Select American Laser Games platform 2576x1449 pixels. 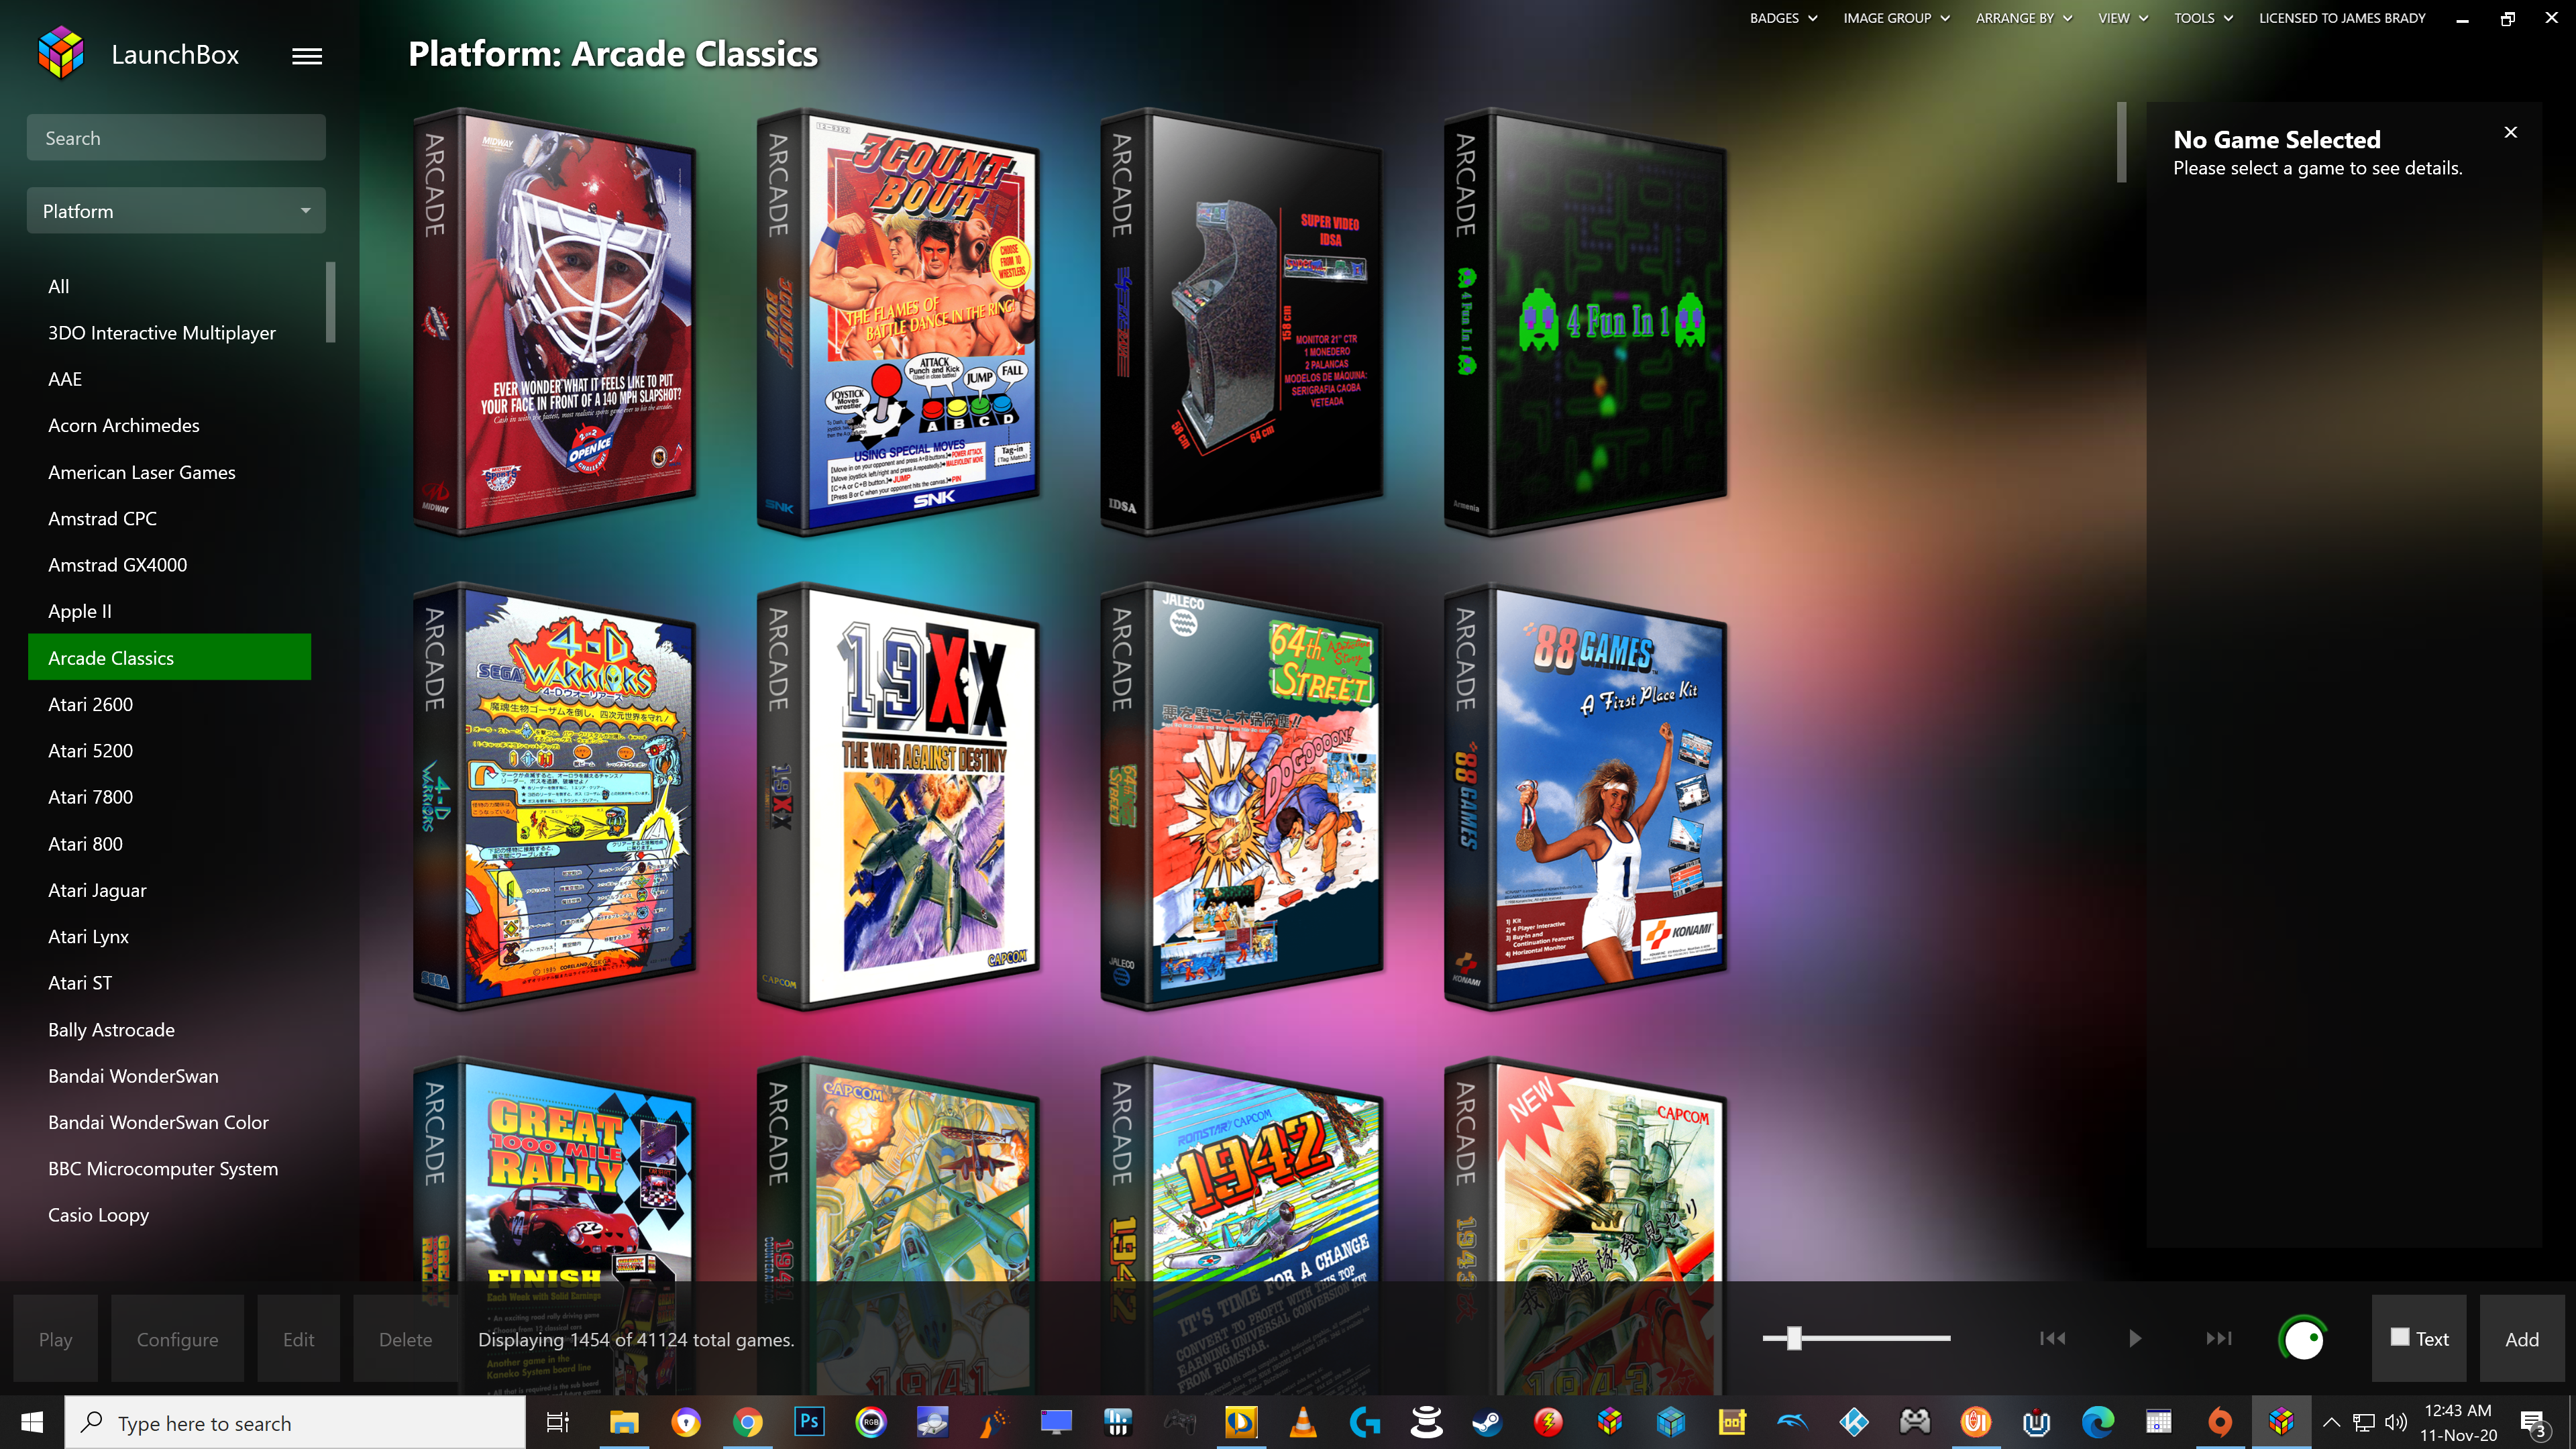(x=170, y=473)
